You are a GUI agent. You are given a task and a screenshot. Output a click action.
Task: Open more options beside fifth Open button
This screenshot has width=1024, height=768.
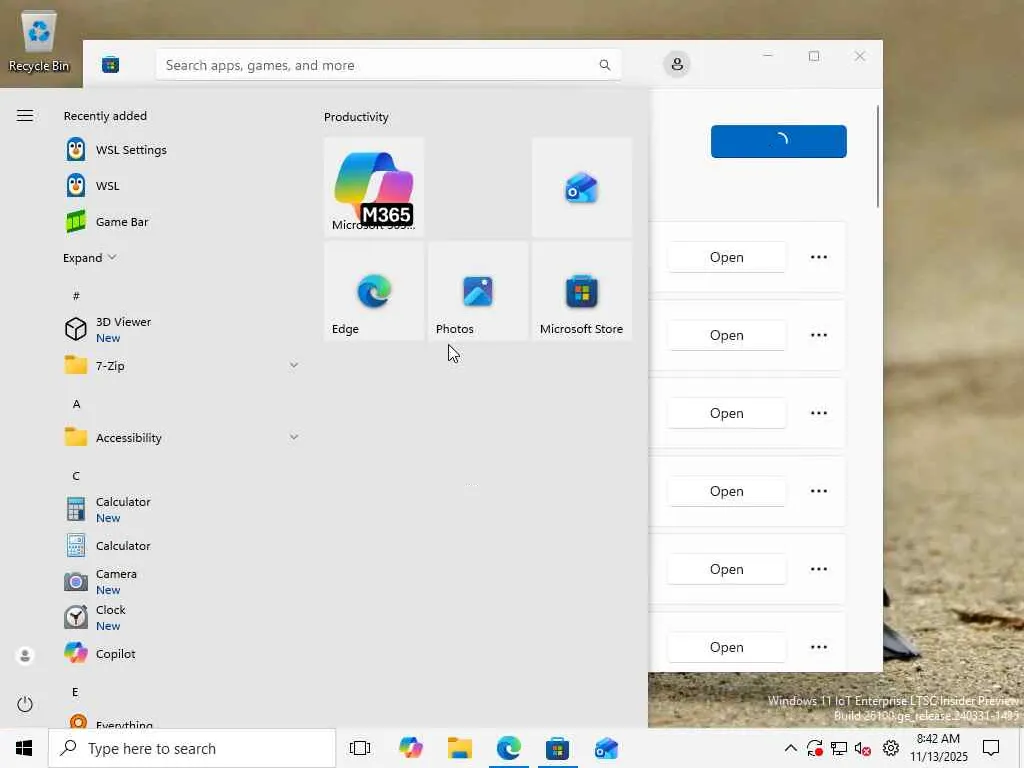coord(819,569)
